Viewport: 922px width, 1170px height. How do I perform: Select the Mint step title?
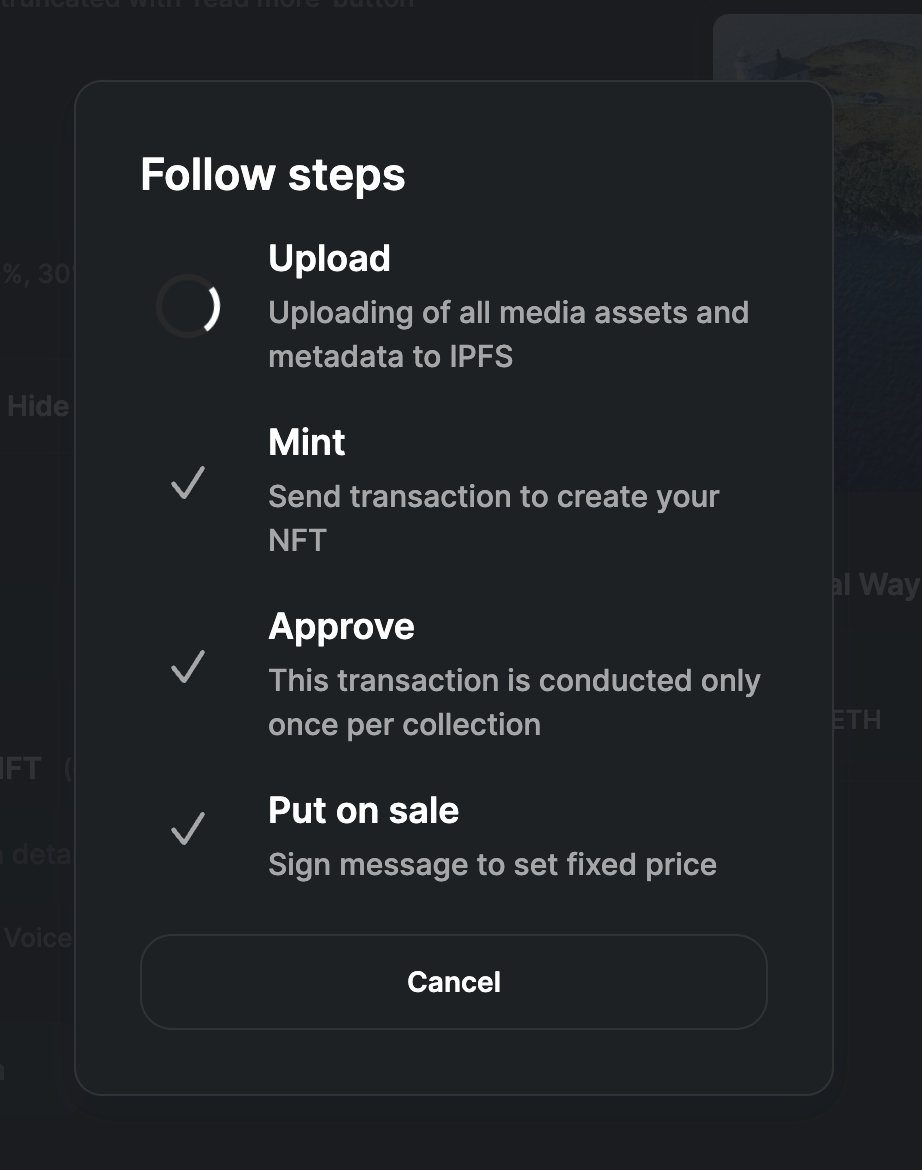[307, 442]
